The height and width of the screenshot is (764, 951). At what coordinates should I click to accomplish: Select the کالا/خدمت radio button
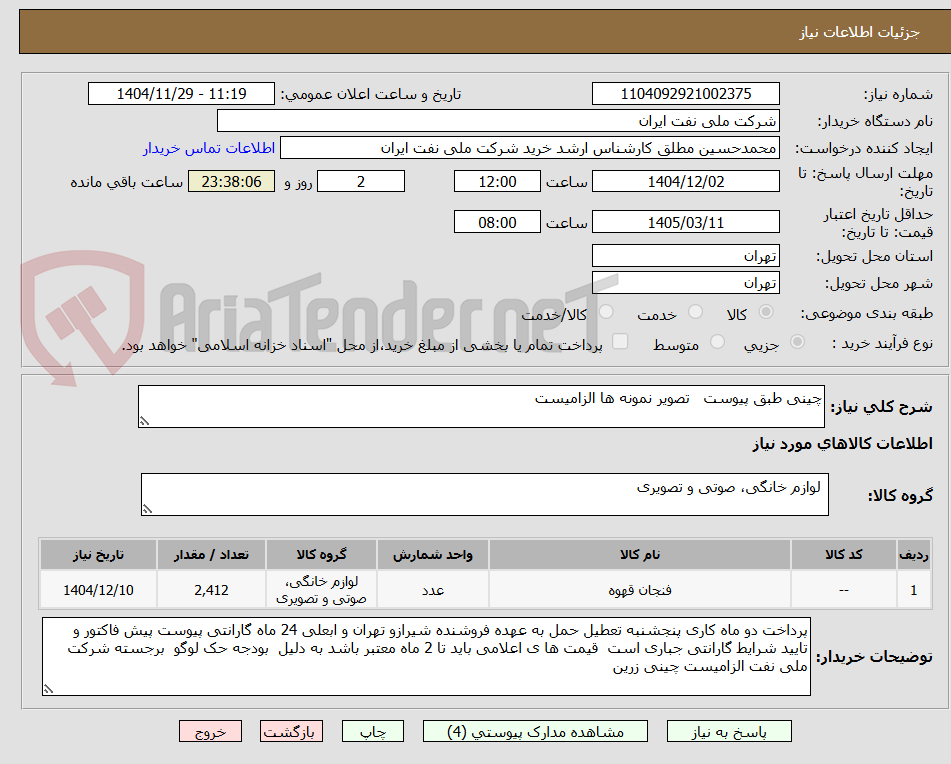606,312
